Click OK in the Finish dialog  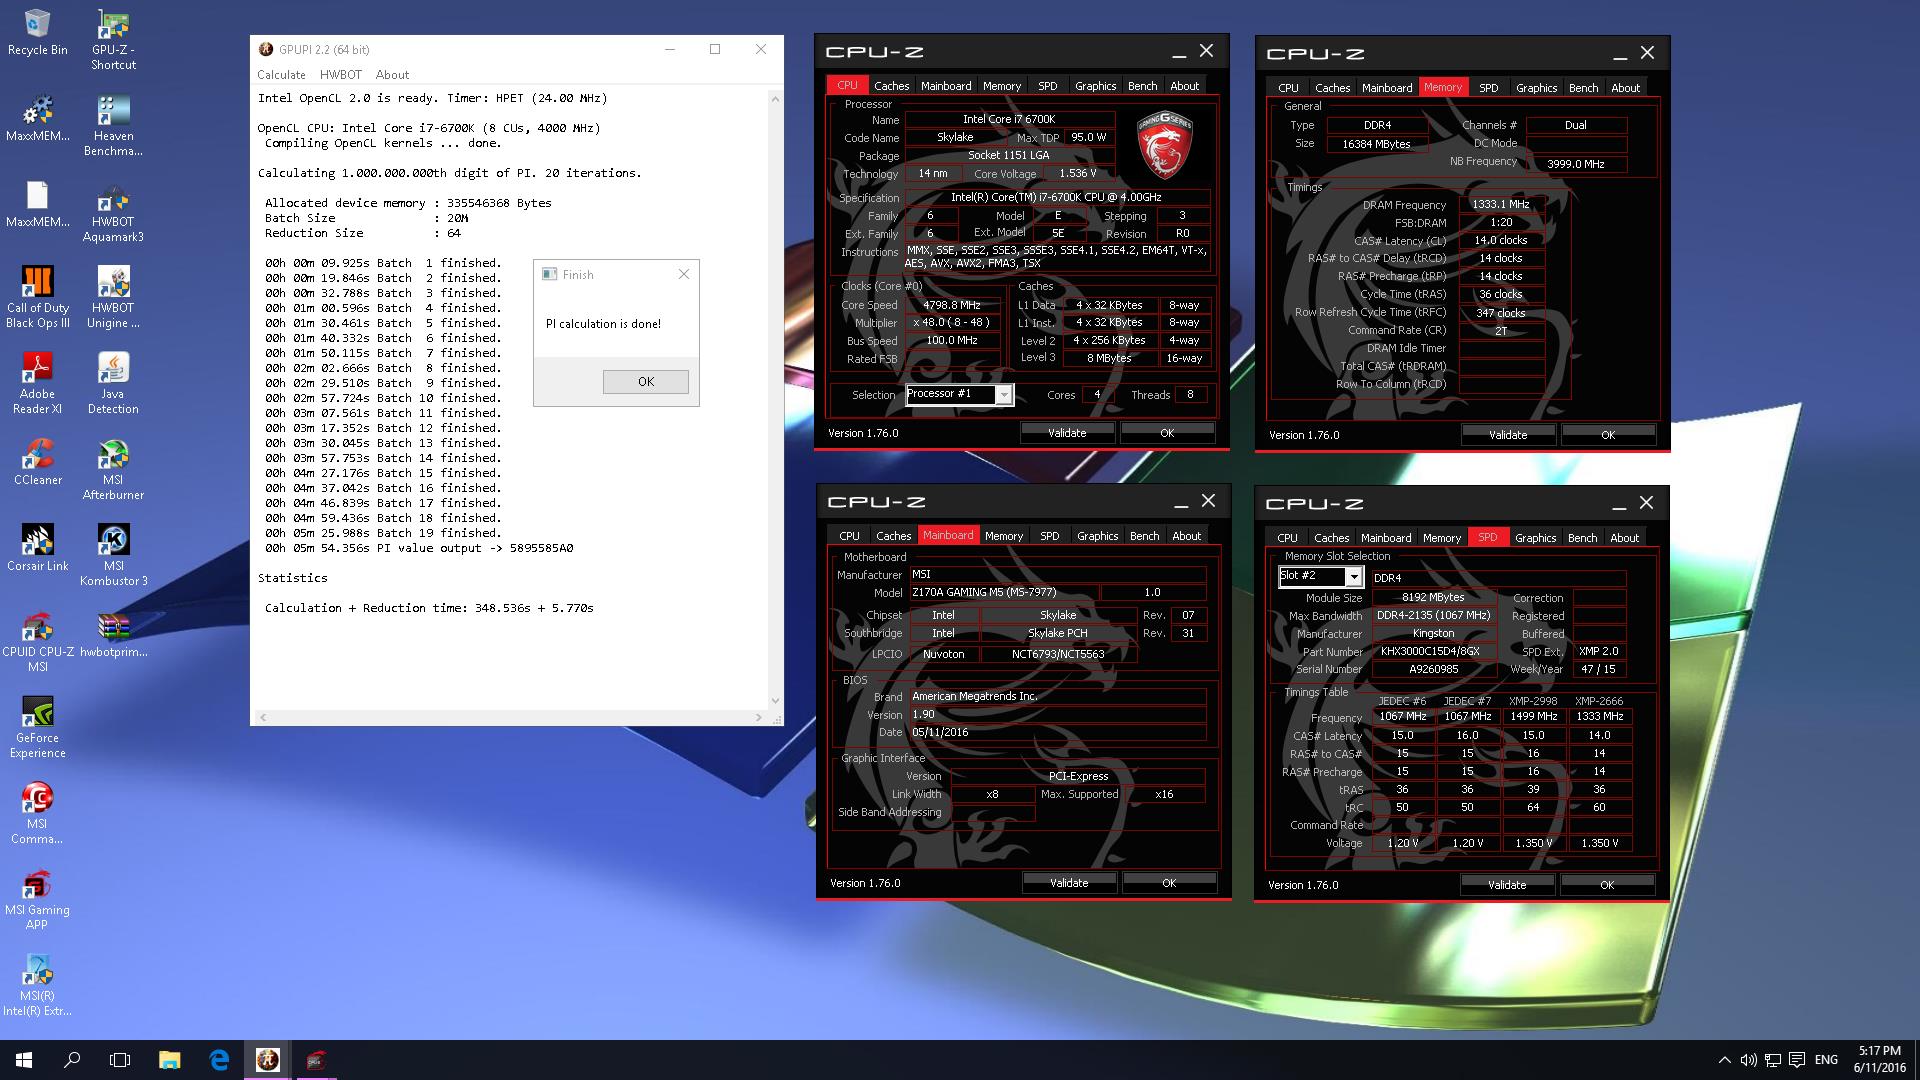click(645, 382)
